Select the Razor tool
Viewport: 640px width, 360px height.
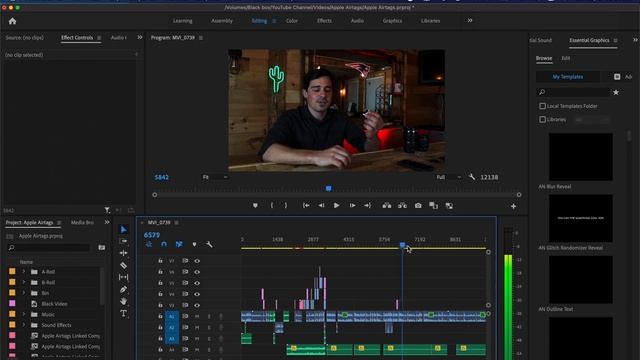(123, 265)
